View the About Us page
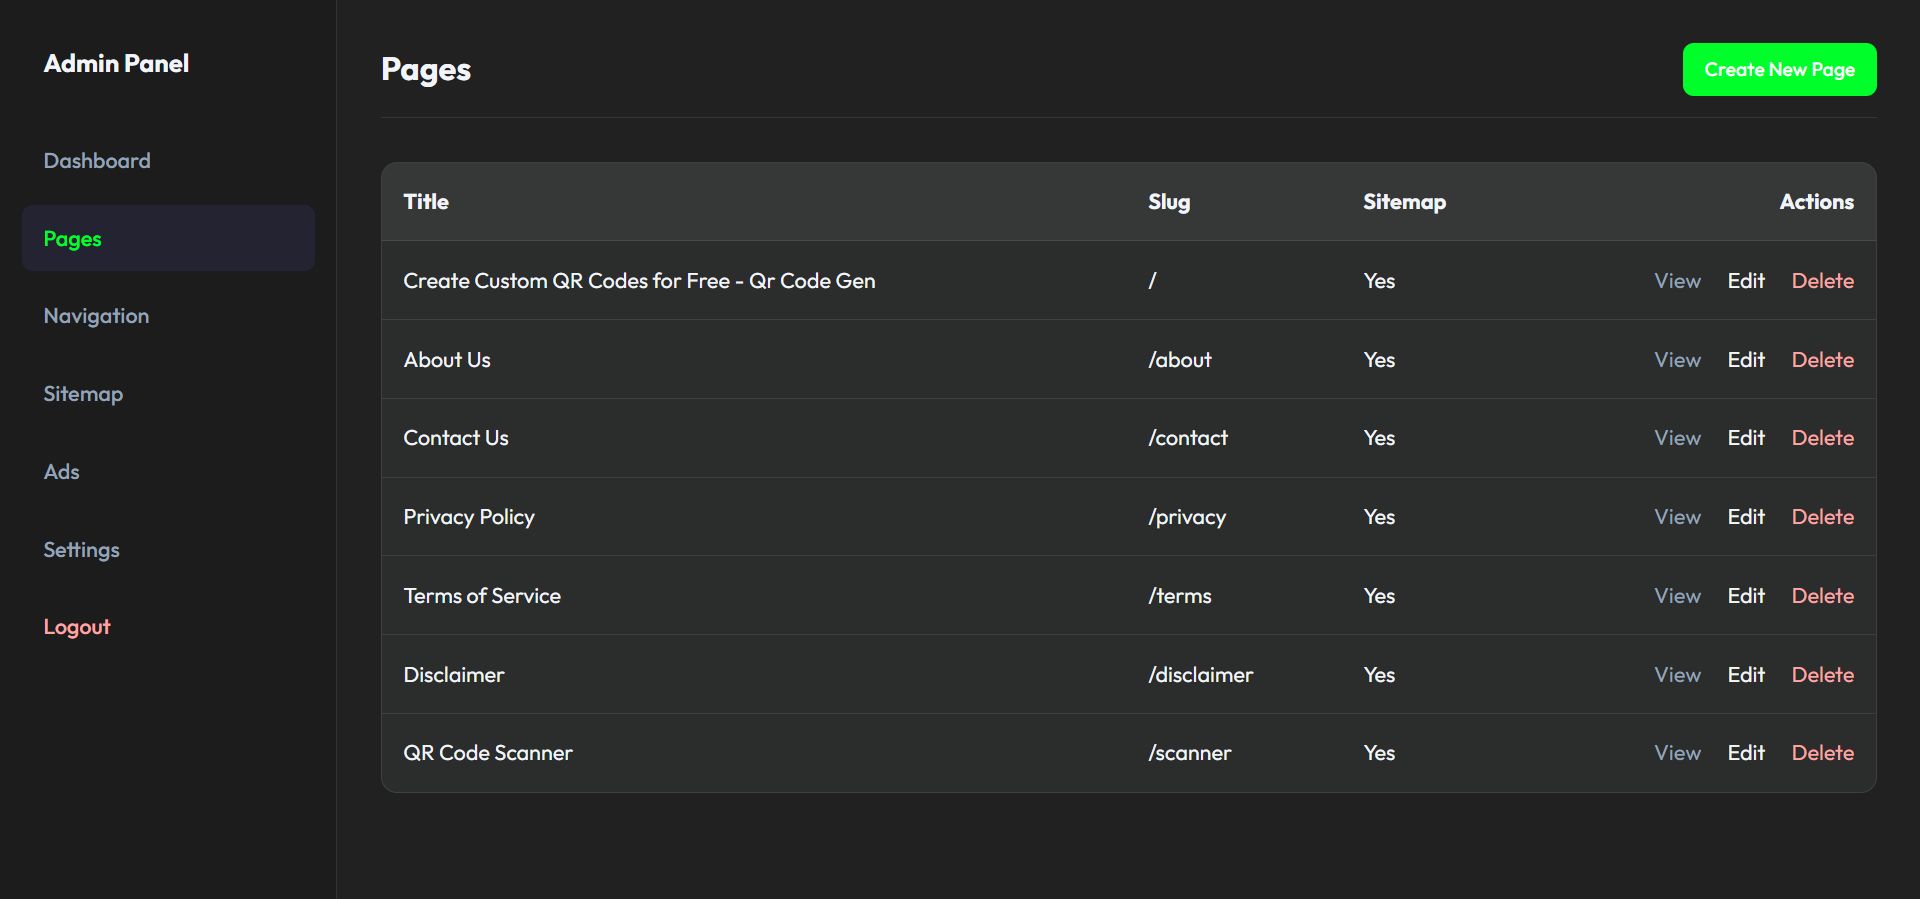 pyautogui.click(x=1677, y=360)
